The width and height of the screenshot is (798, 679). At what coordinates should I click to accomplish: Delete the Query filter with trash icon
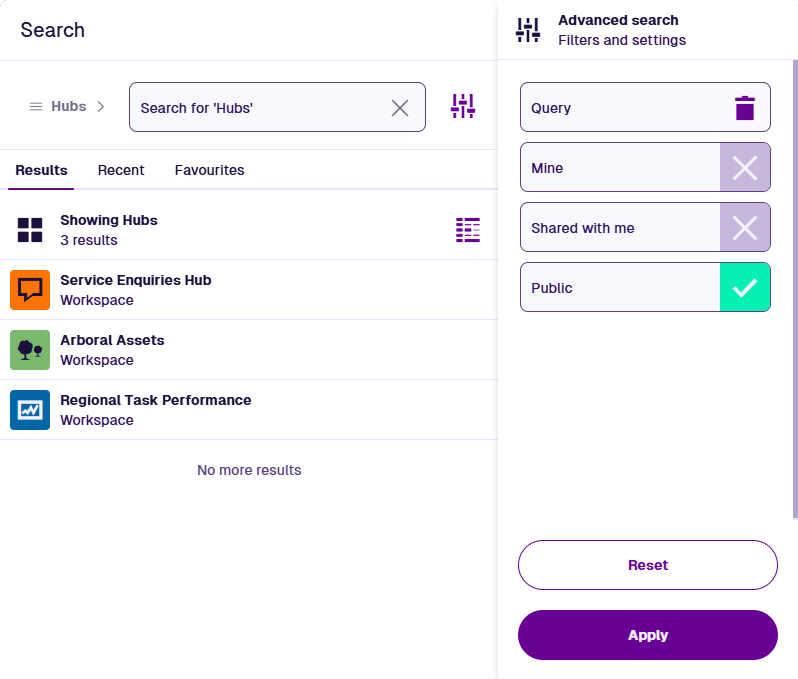[x=745, y=108]
